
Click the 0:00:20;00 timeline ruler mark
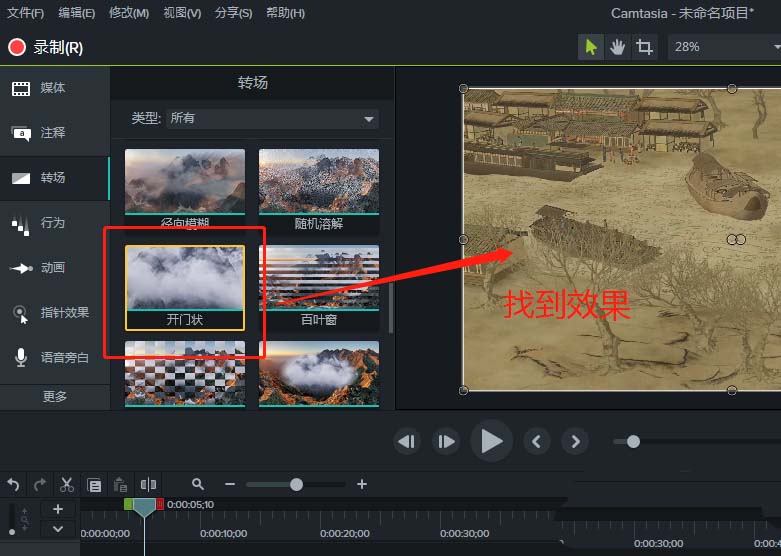point(345,534)
